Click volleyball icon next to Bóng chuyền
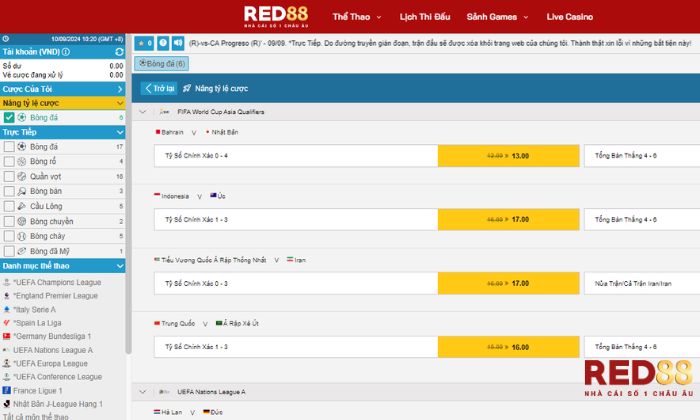 coord(21,221)
